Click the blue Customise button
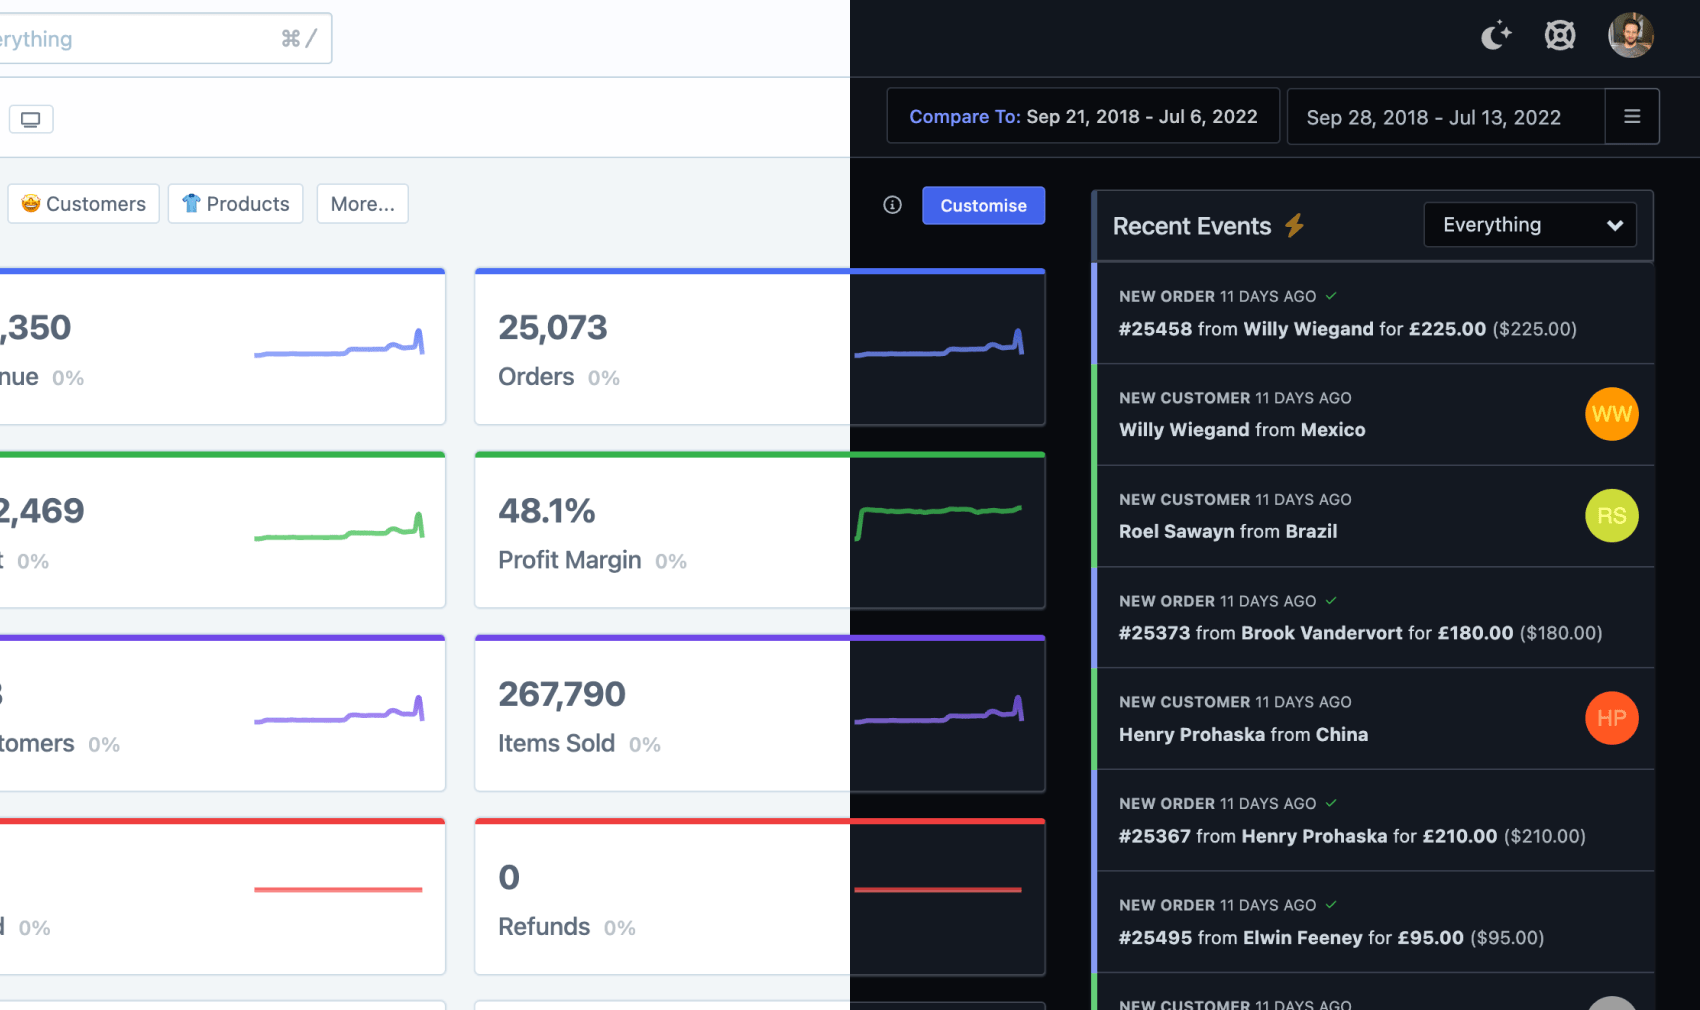 (x=983, y=206)
